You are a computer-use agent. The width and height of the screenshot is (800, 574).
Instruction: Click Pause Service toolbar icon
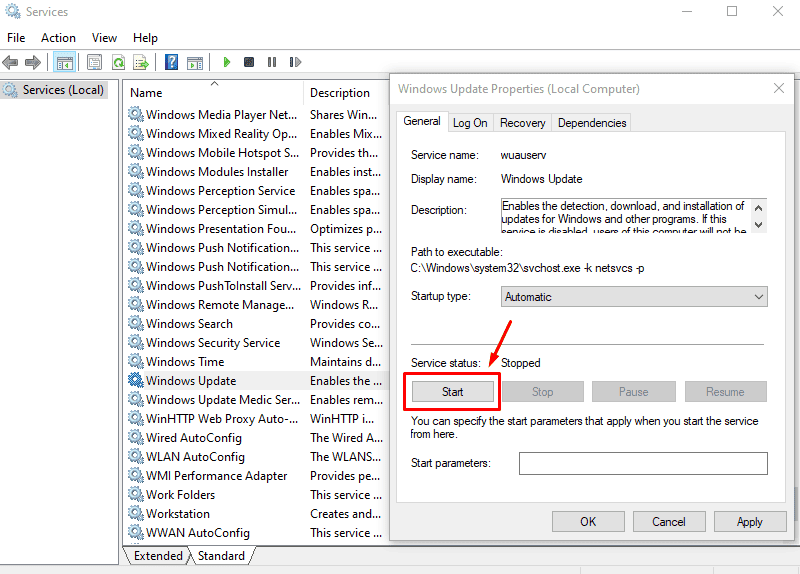click(272, 62)
